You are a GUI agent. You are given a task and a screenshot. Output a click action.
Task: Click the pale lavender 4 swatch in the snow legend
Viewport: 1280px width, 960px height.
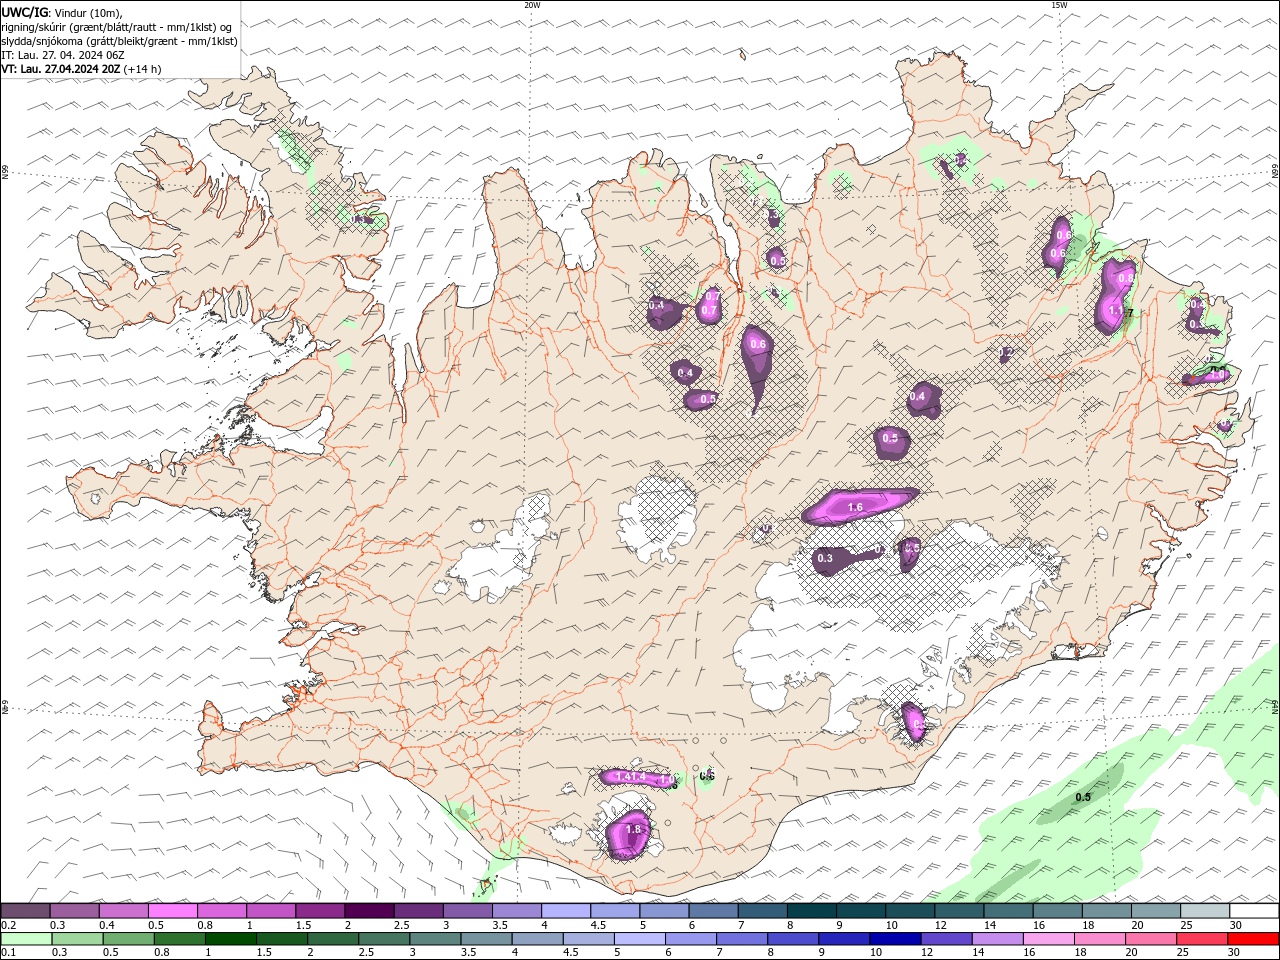[x=566, y=911]
